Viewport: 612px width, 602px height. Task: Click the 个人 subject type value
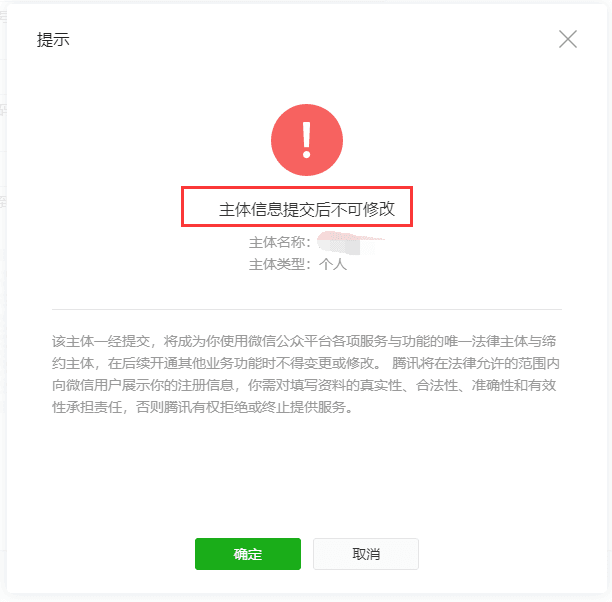pos(333,264)
